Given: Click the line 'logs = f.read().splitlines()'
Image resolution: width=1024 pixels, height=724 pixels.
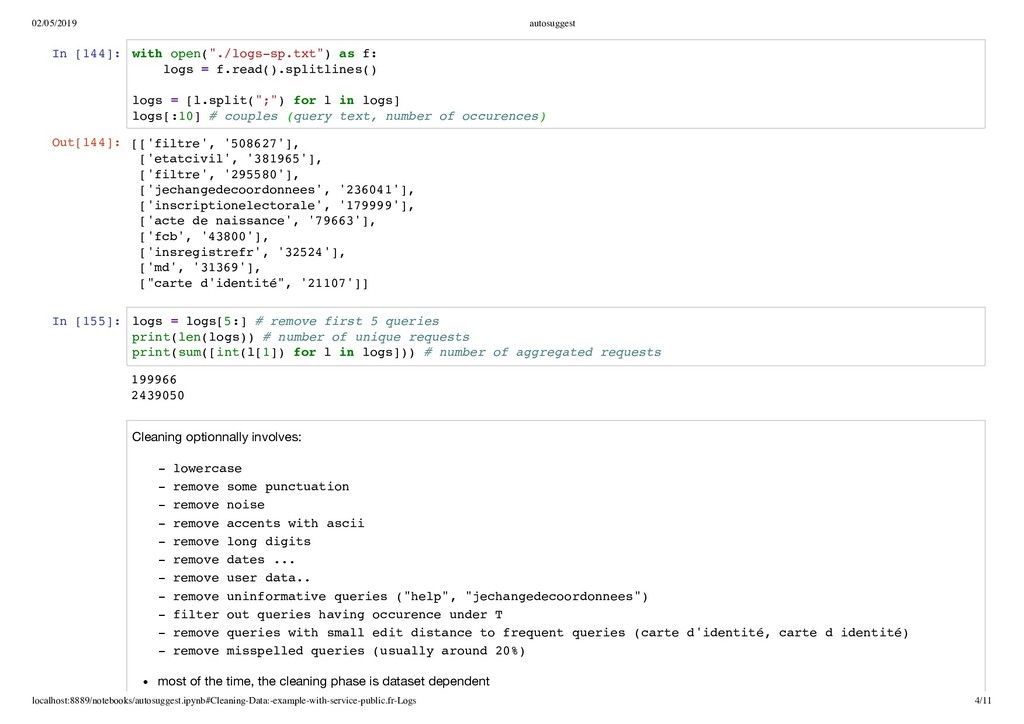Looking at the screenshot, I should [270, 69].
